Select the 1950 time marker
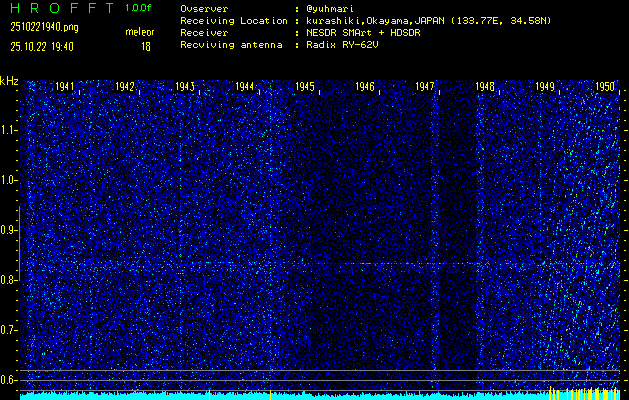Viewport: 629px width, 400px height. [x=605, y=88]
